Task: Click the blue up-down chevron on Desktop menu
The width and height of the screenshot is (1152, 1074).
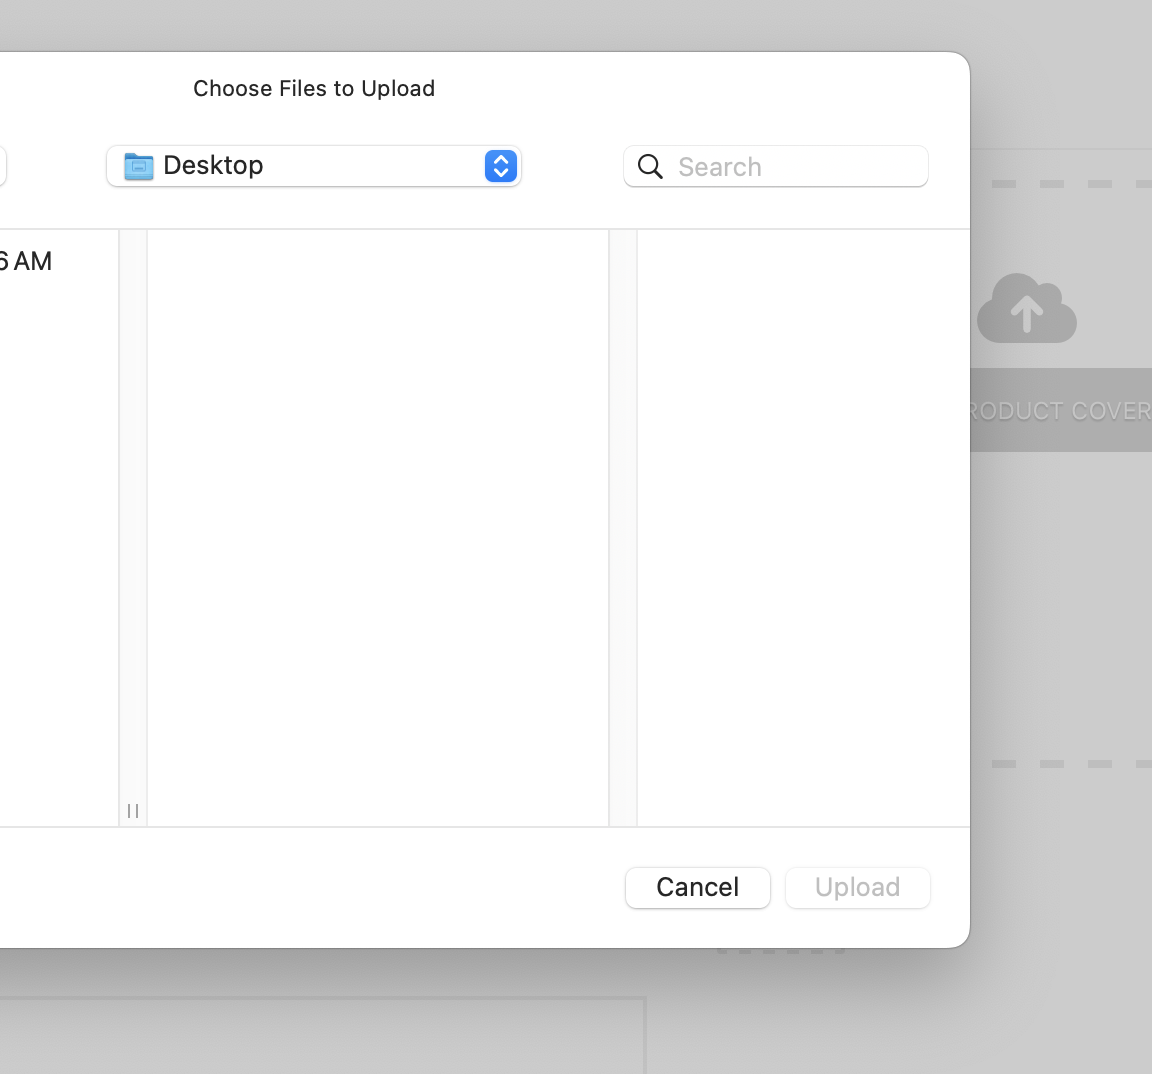Action: (x=501, y=166)
